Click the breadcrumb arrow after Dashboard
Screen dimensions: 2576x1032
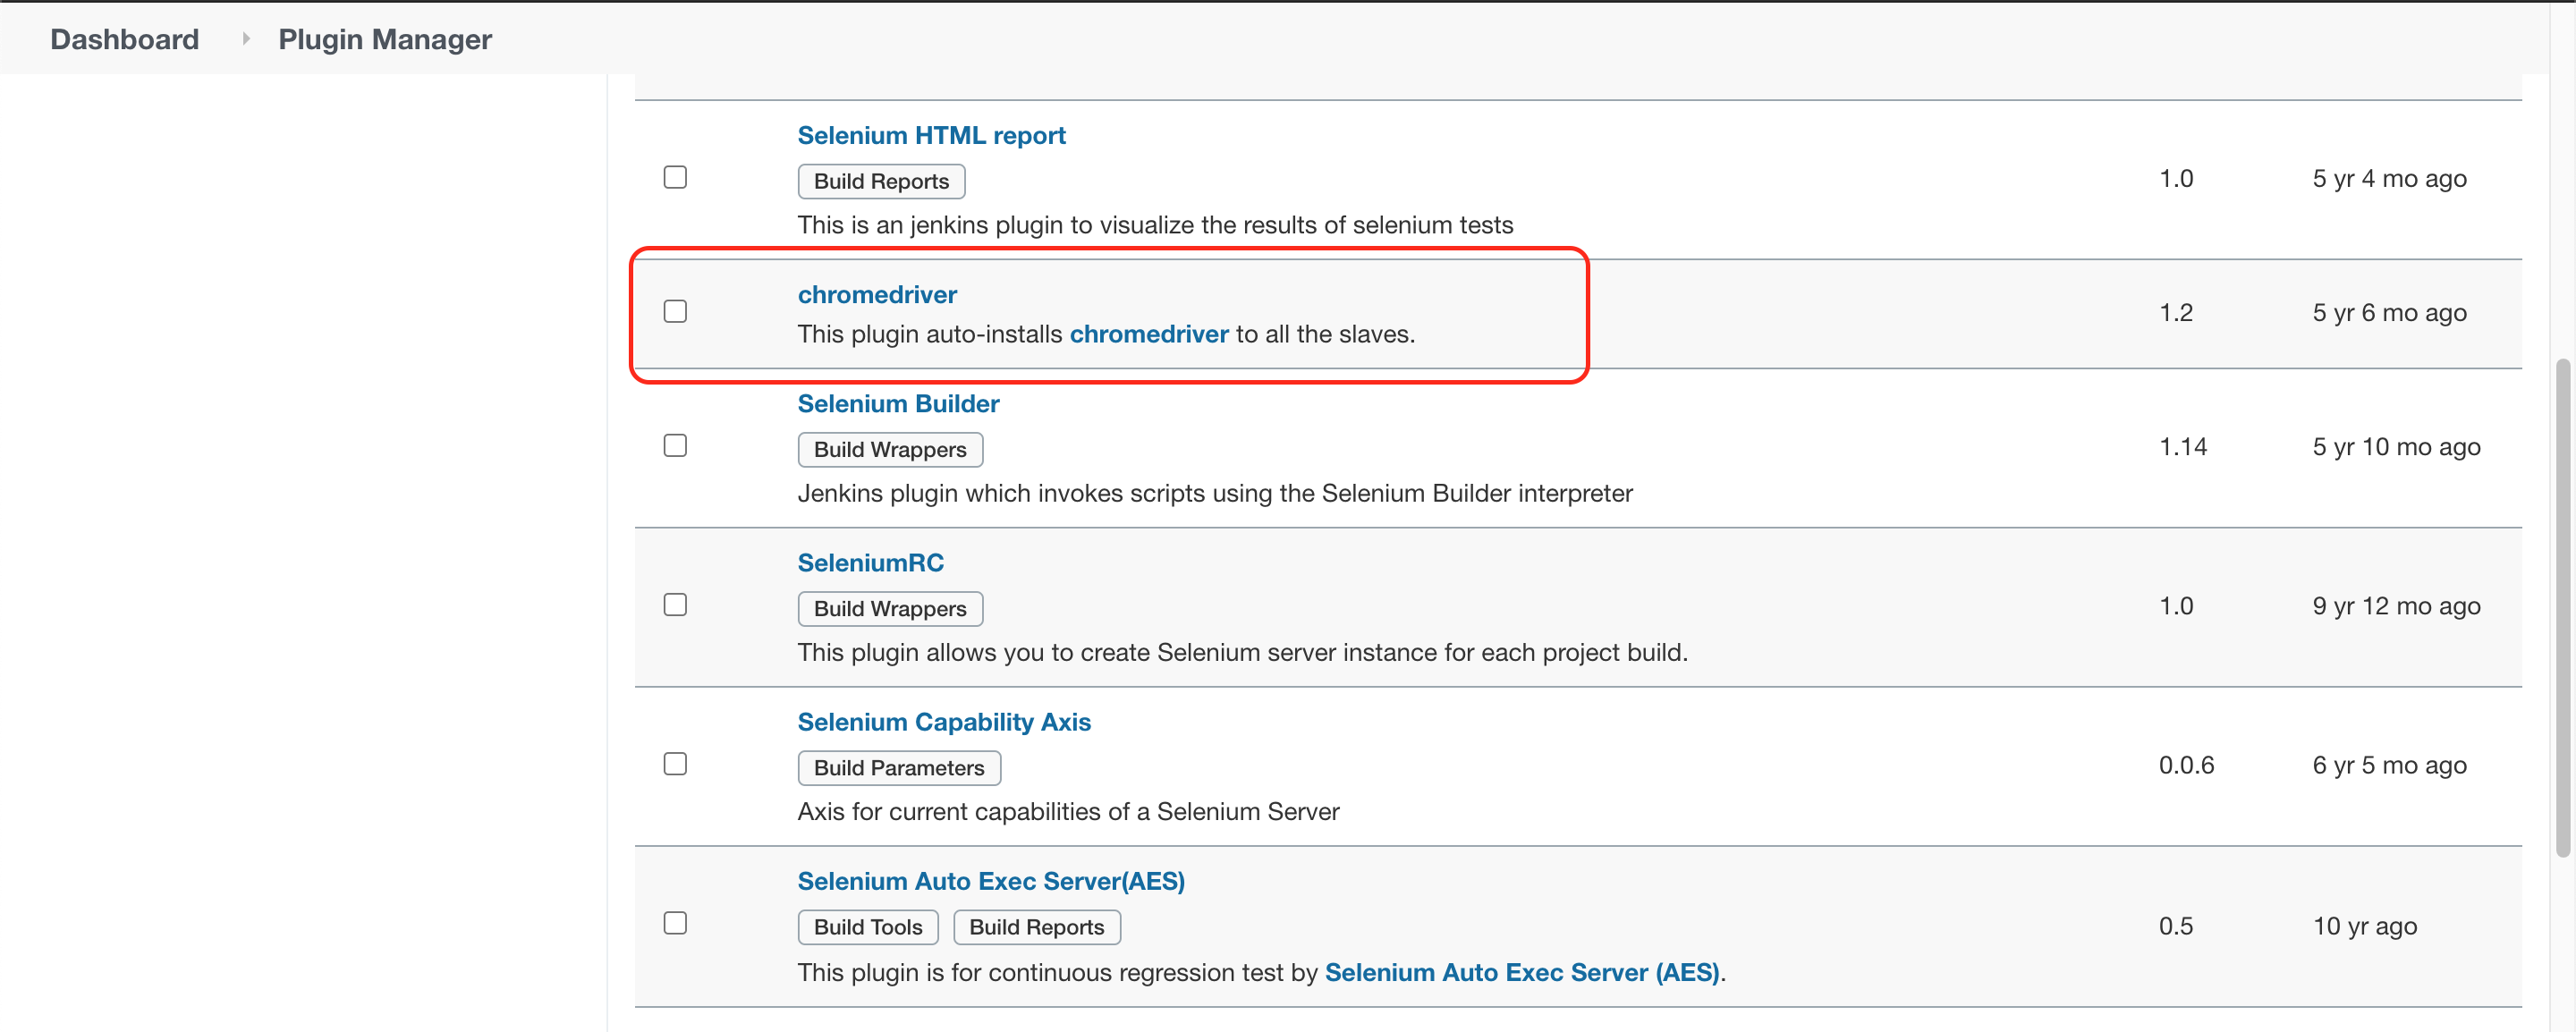[245, 39]
